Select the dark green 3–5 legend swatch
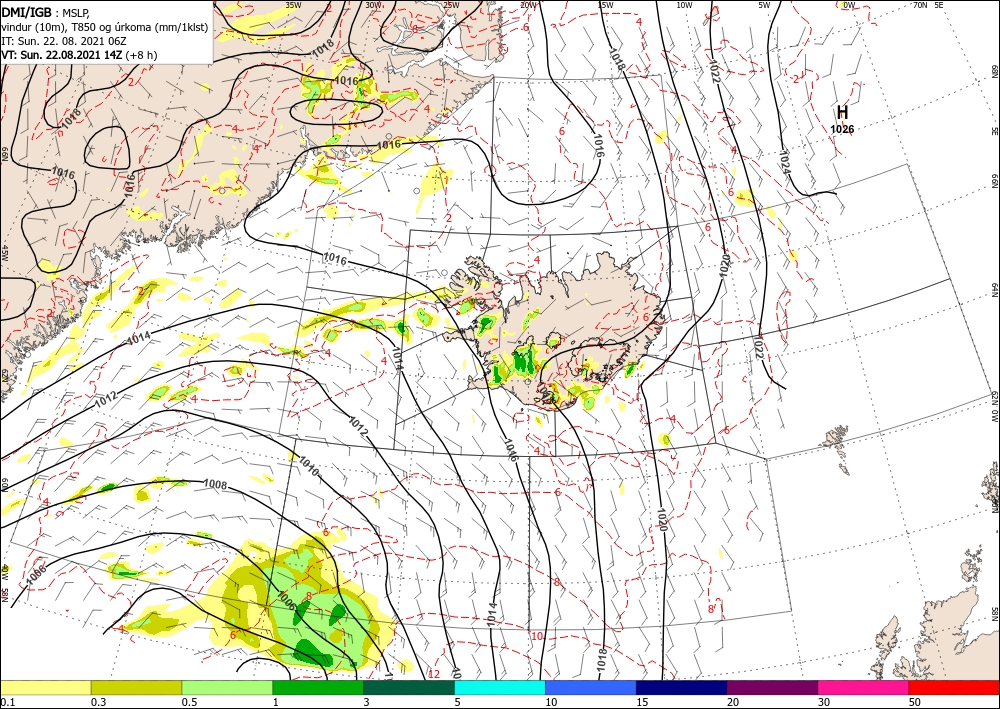The image size is (1000, 709). point(409,687)
